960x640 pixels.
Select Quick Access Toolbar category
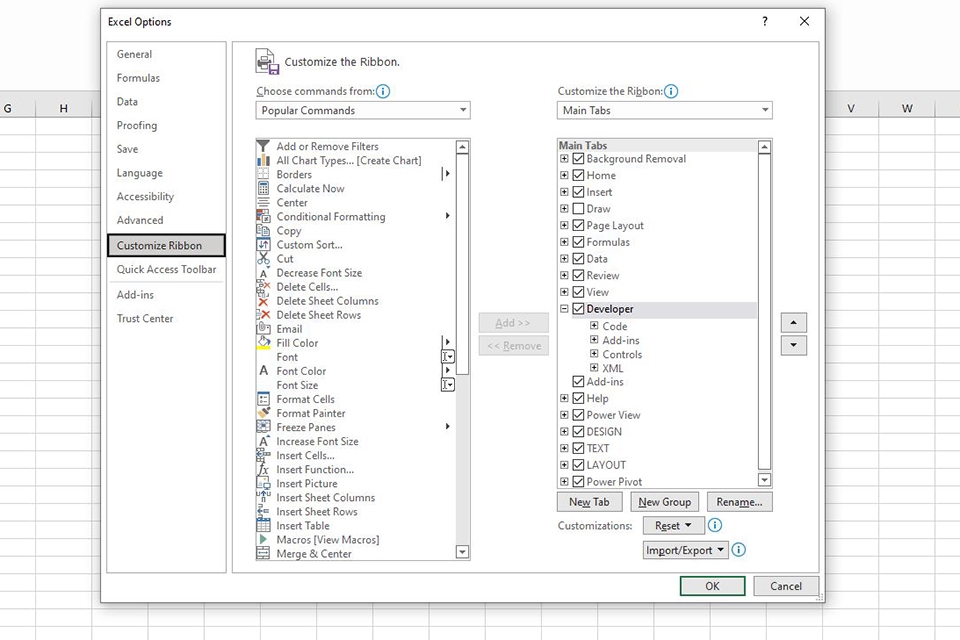[x=167, y=269]
